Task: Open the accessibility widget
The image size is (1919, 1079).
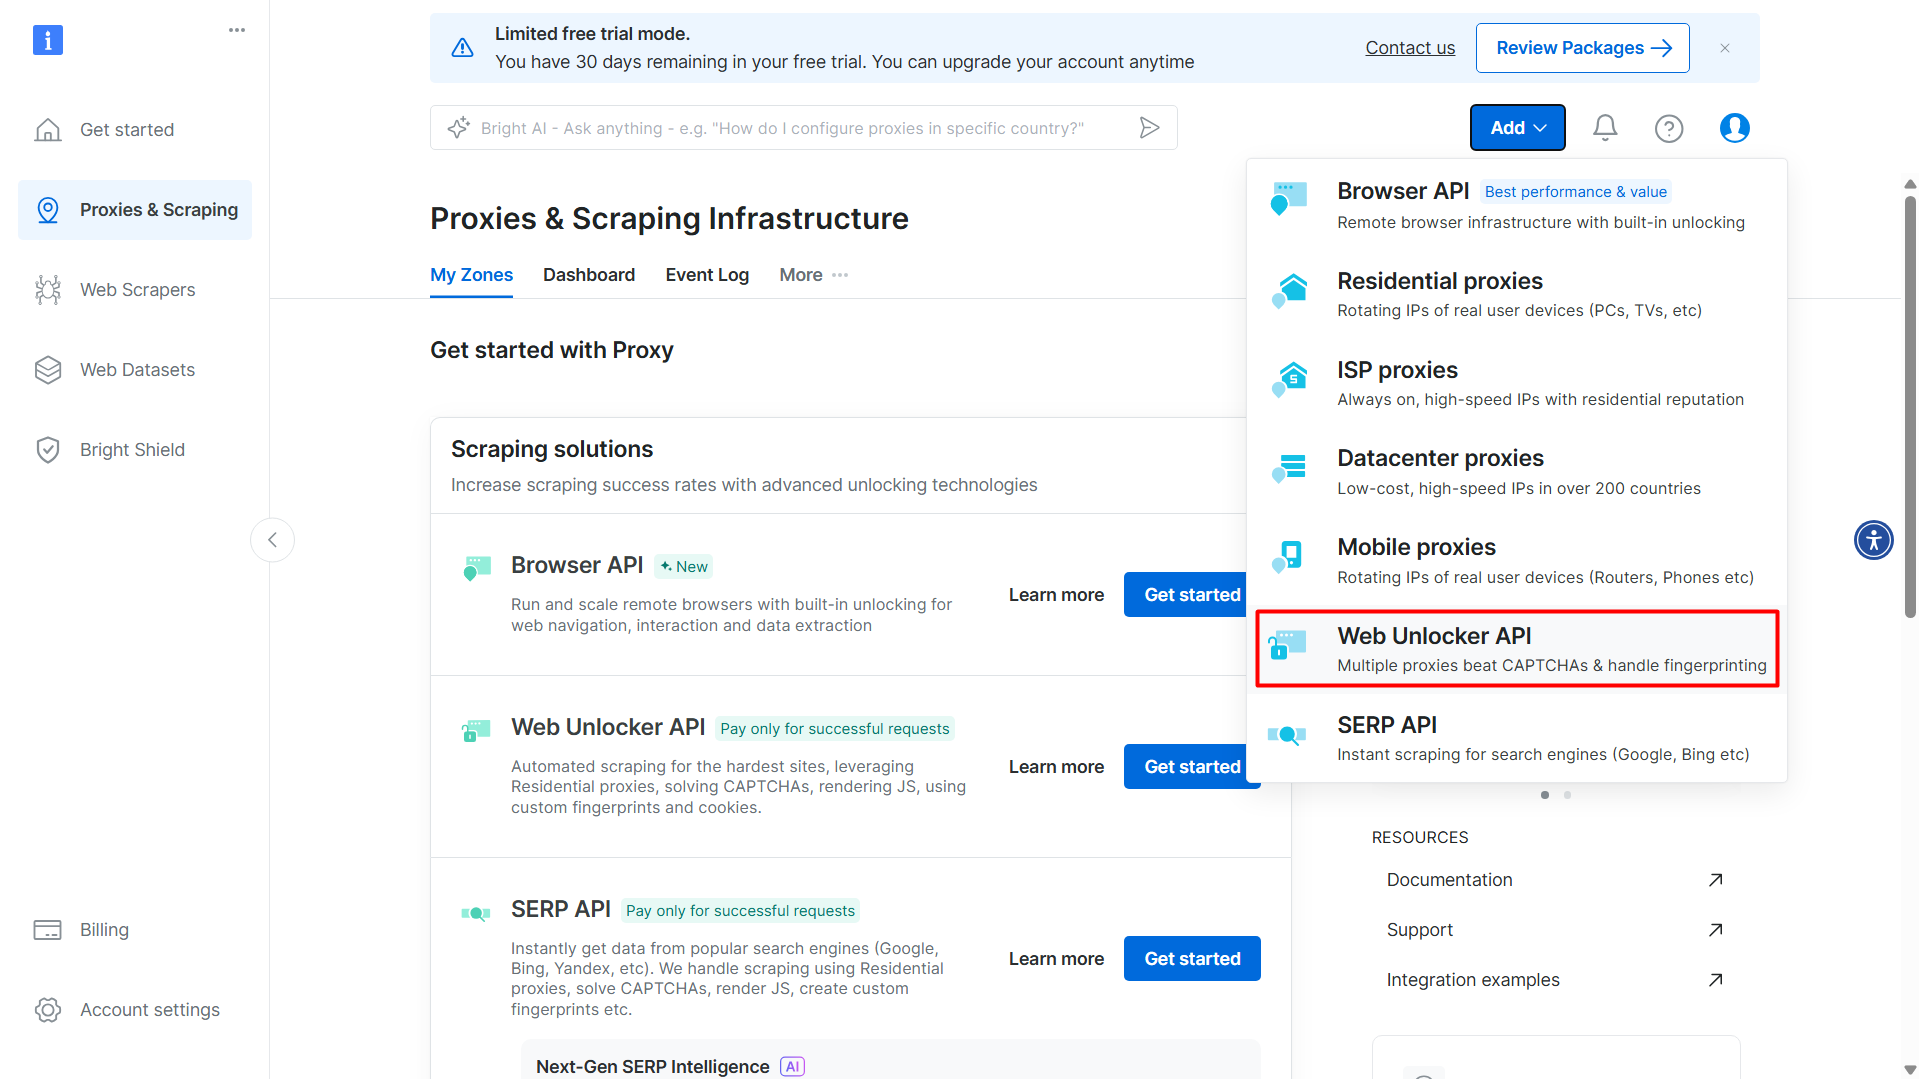Action: coord(1873,539)
